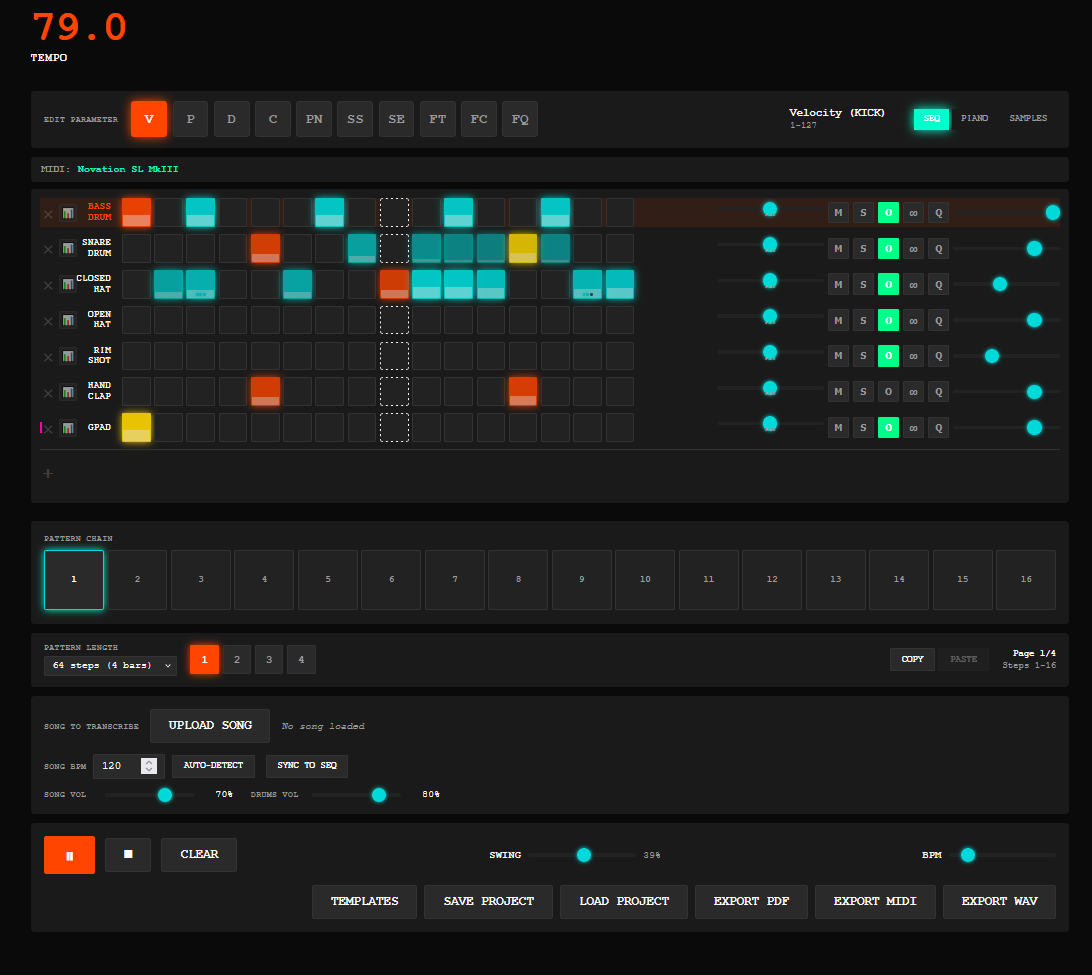The image size is (1092, 975).
Task: Toggle loop on the Hand Clap row
Action: [913, 391]
